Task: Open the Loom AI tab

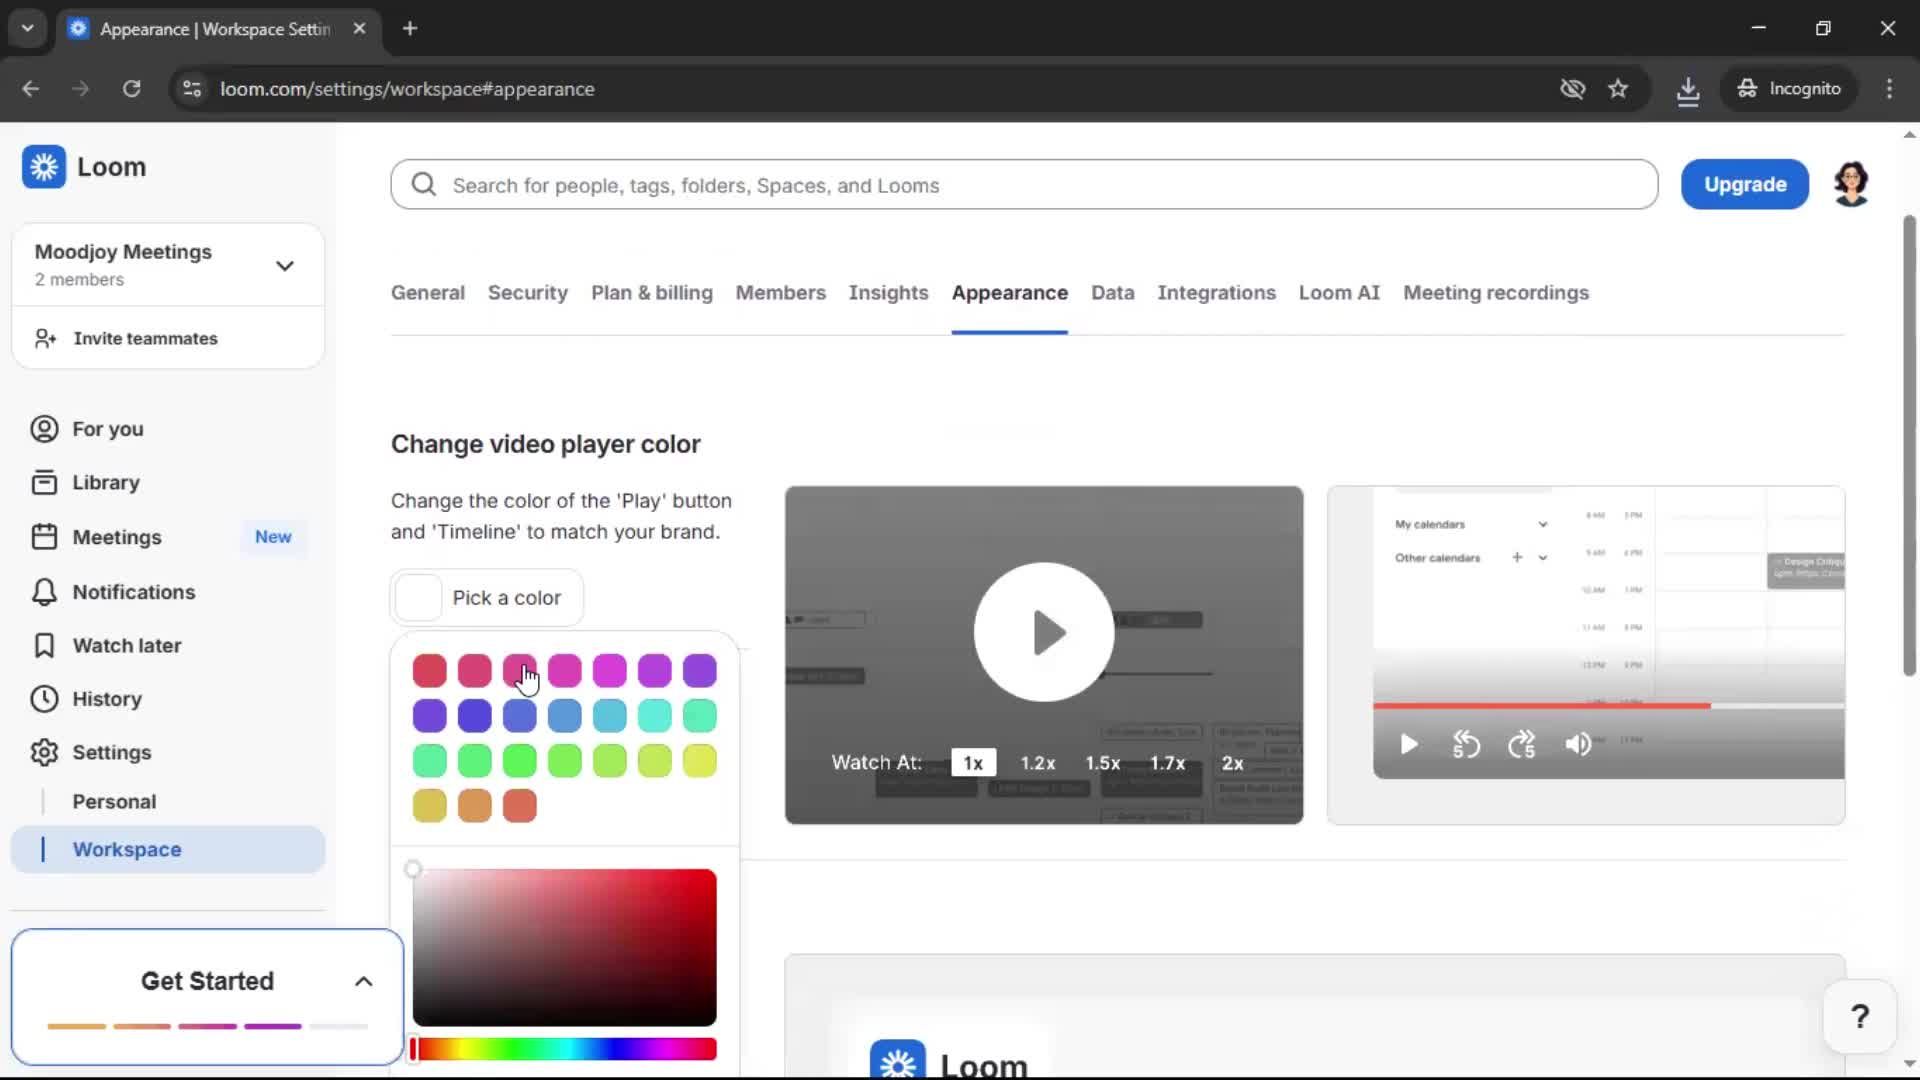Action: point(1339,293)
